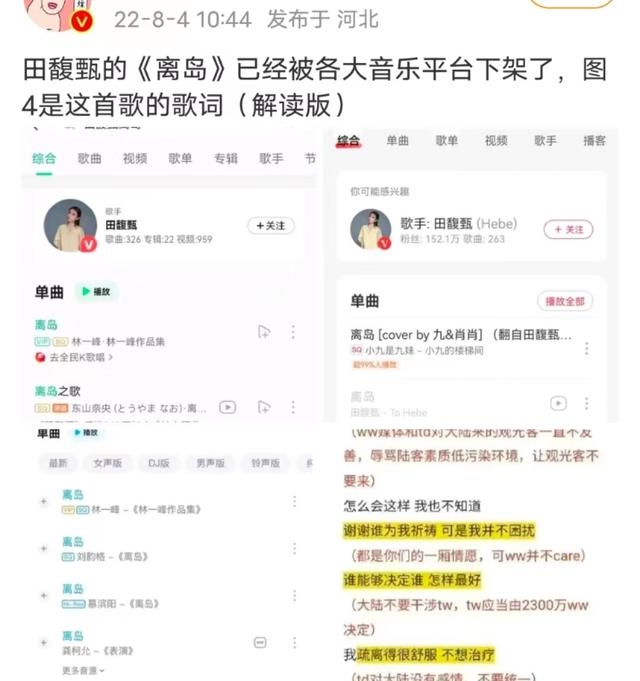Image resolution: width=640 pixels, height=681 pixels.
Task: Follow 歌手 田馥甄 (Hebe) with red 关注 button
Action: pos(568,229)
